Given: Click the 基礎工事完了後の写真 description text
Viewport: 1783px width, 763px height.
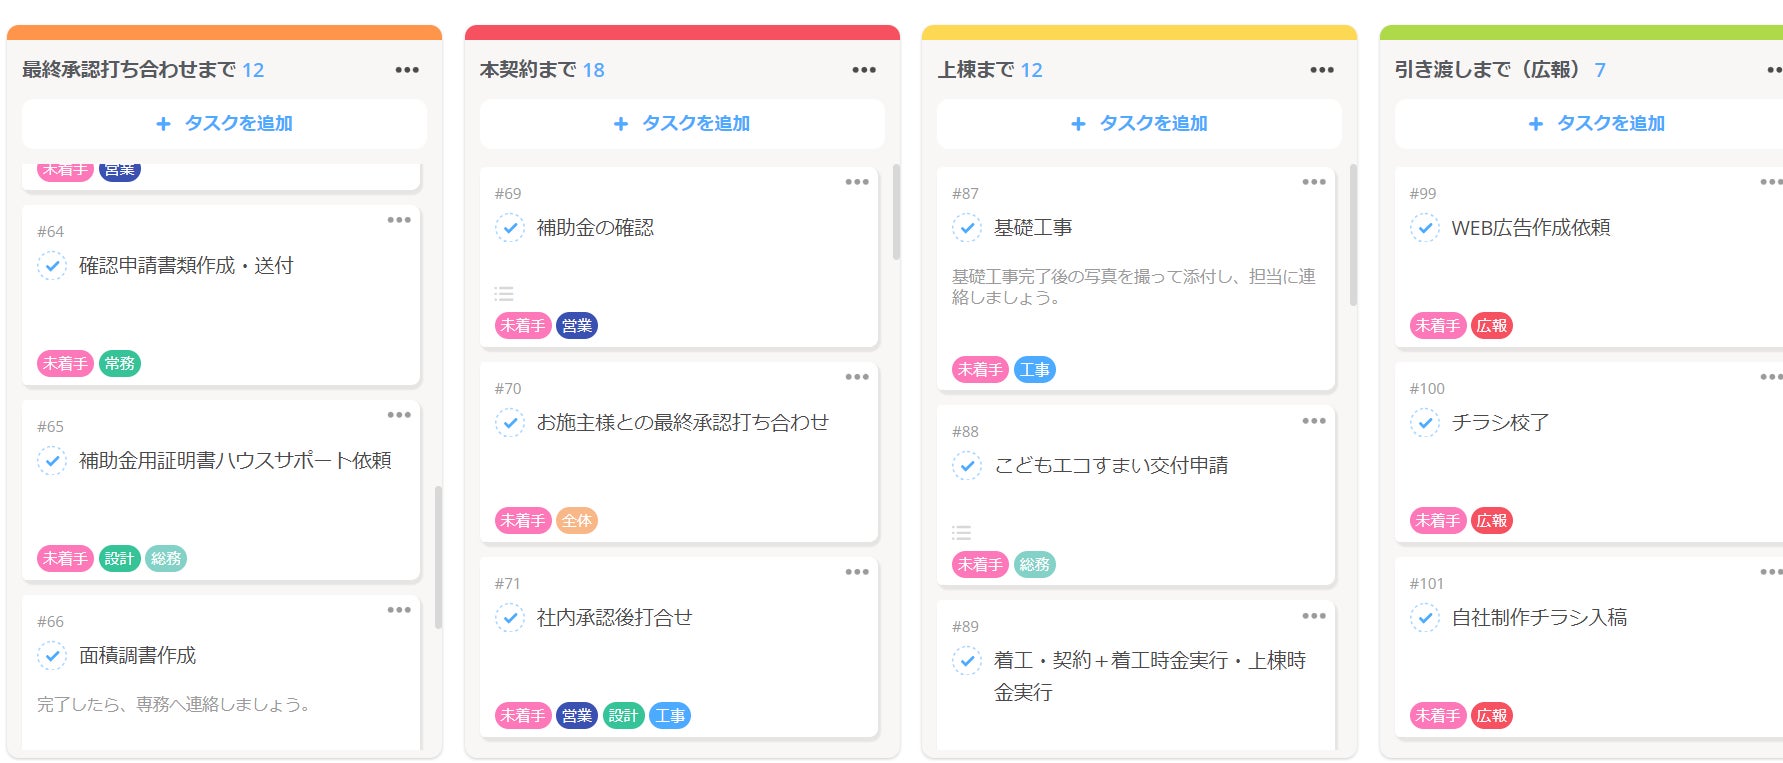Looking at the screenshot, I should [1133, 287].
